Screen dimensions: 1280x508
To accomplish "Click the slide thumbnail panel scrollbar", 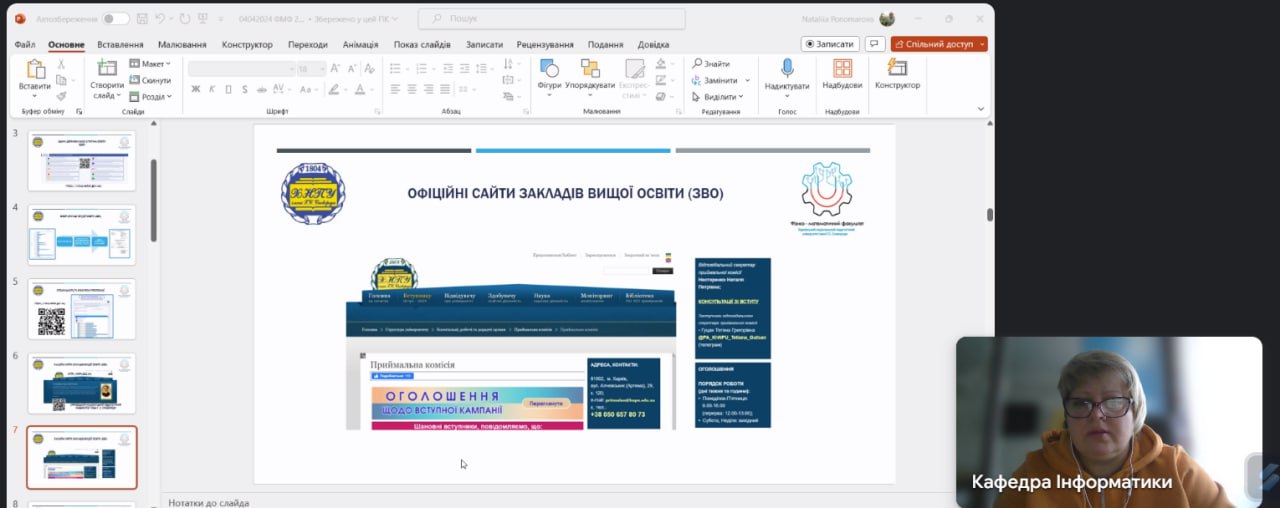I will point(153,200).
